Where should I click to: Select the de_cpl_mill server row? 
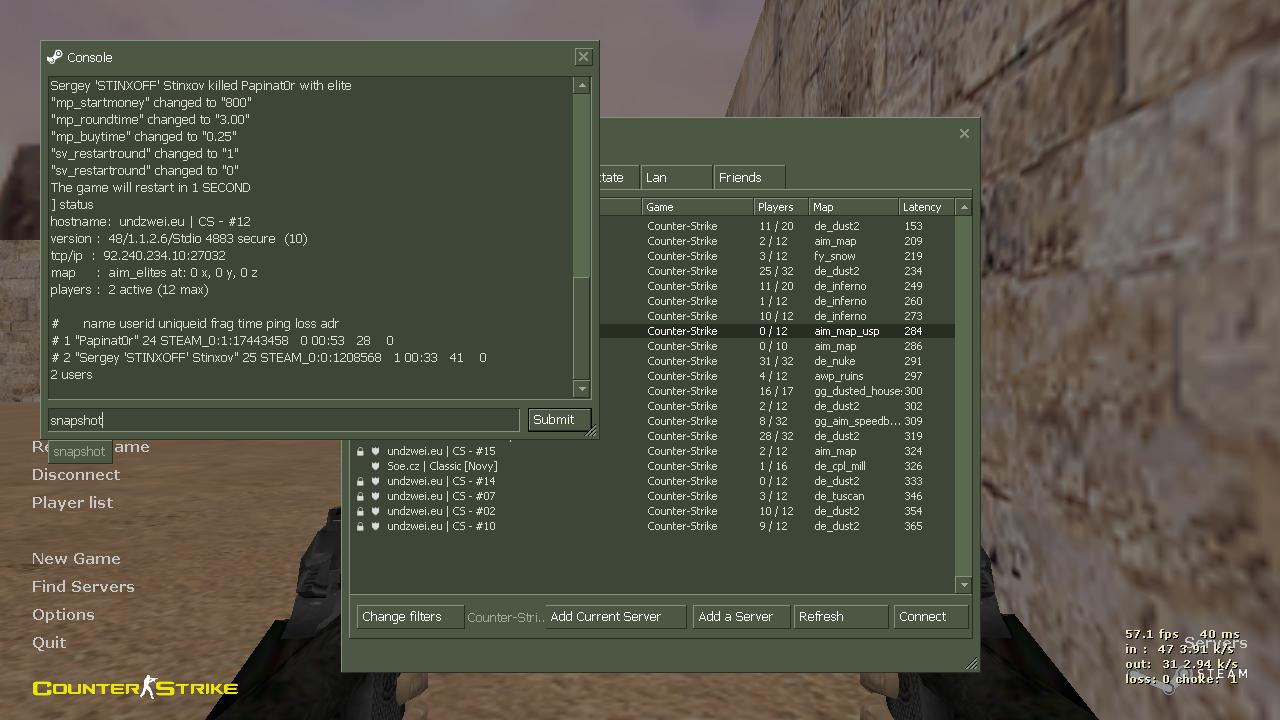(653, 466)
